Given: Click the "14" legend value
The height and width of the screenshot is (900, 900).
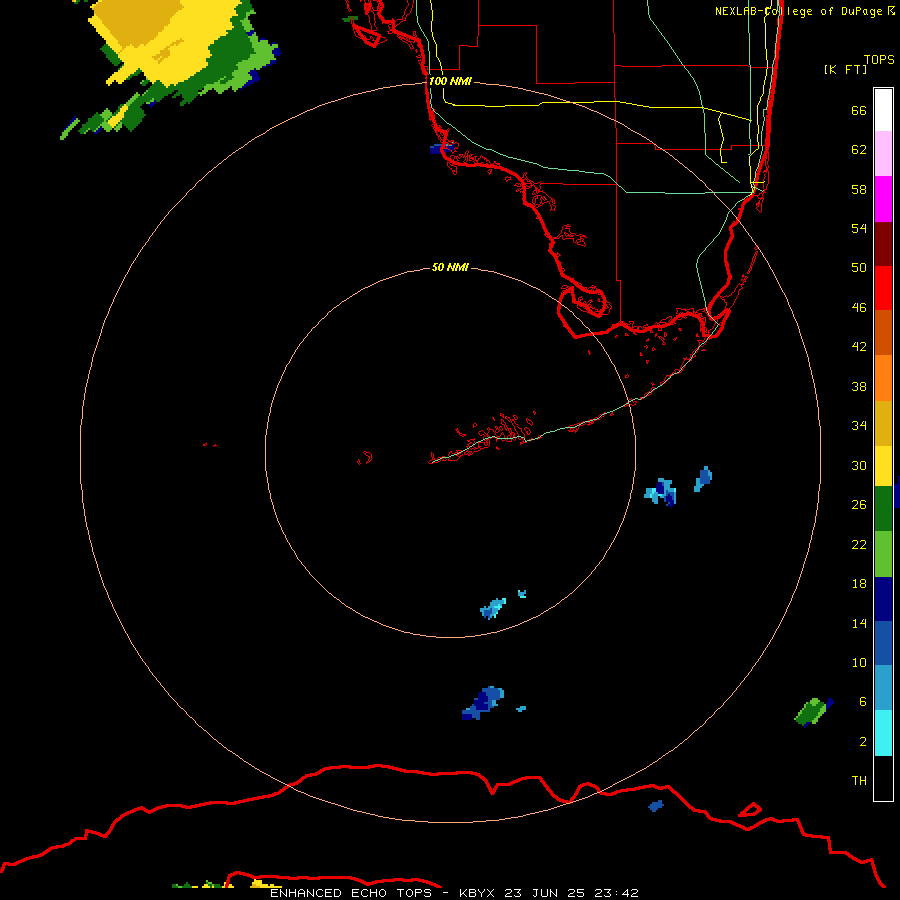Looking at the screenshot, I should click(859, 623).
